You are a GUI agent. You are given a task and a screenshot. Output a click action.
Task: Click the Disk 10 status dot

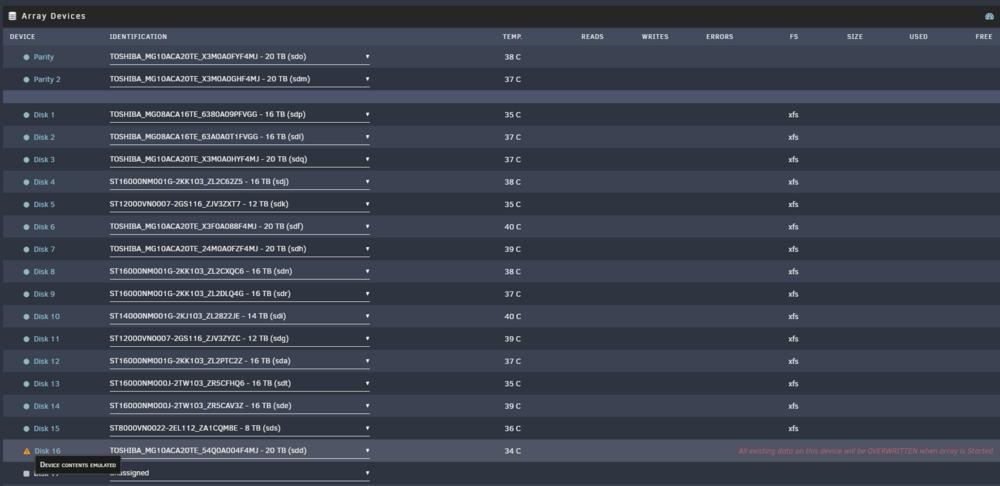coord(26,316)
